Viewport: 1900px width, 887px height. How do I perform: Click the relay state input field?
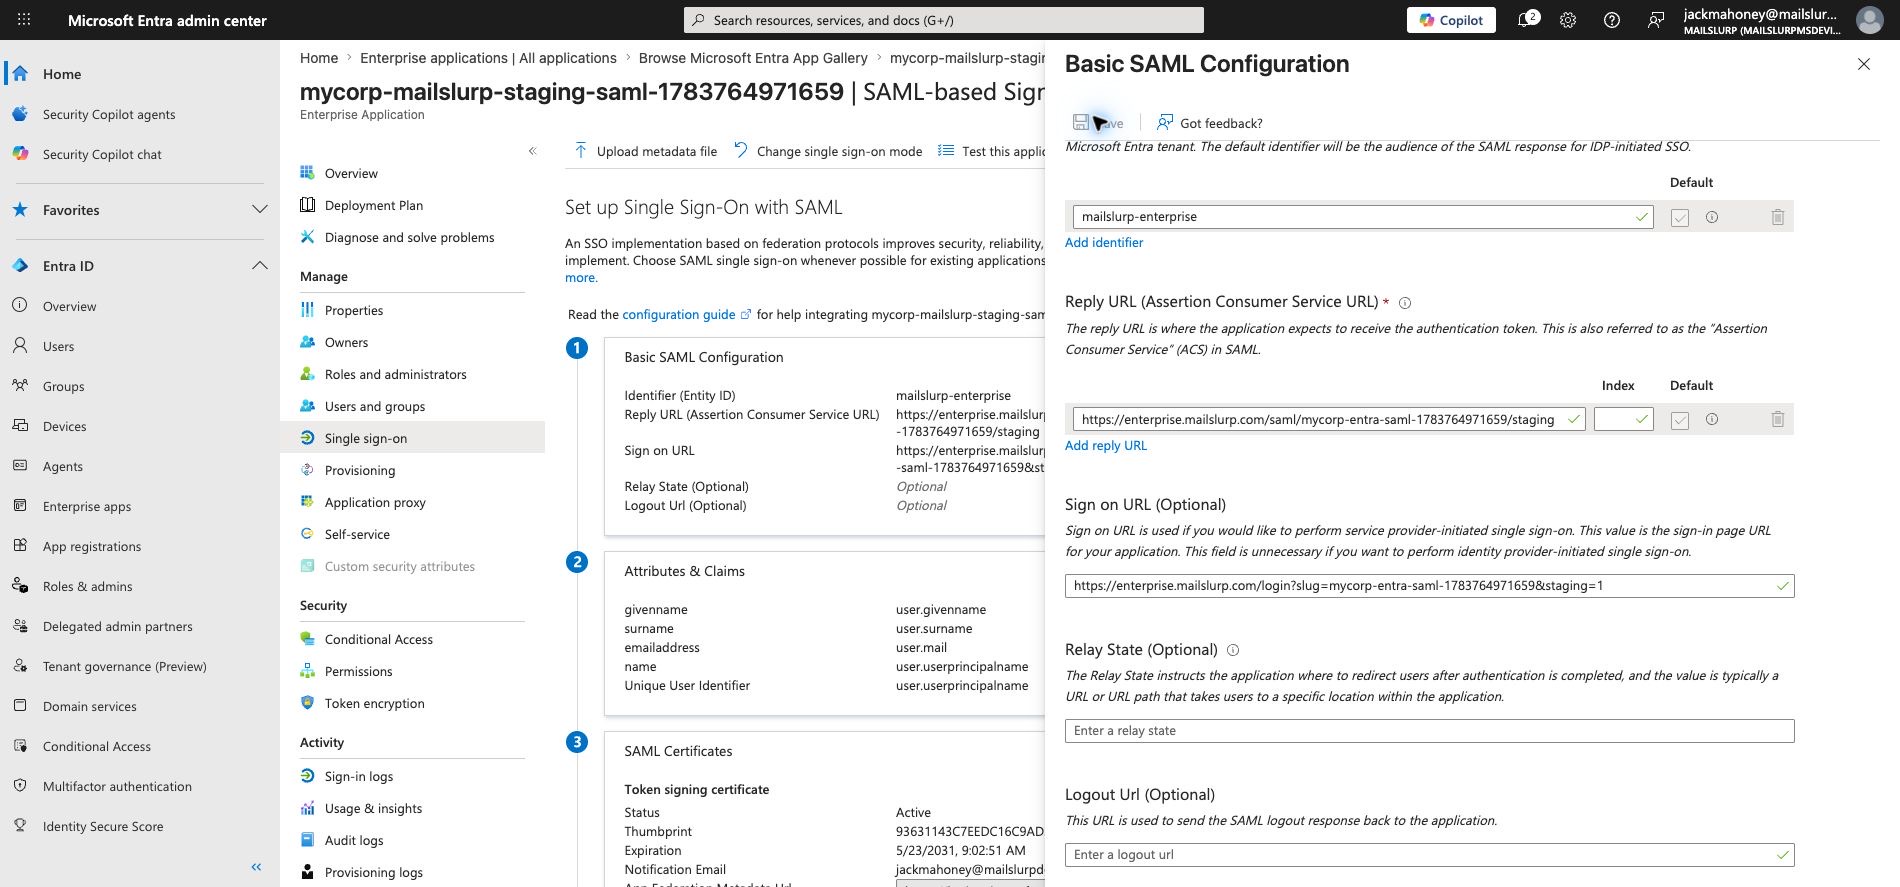[x=1429, y=731]
